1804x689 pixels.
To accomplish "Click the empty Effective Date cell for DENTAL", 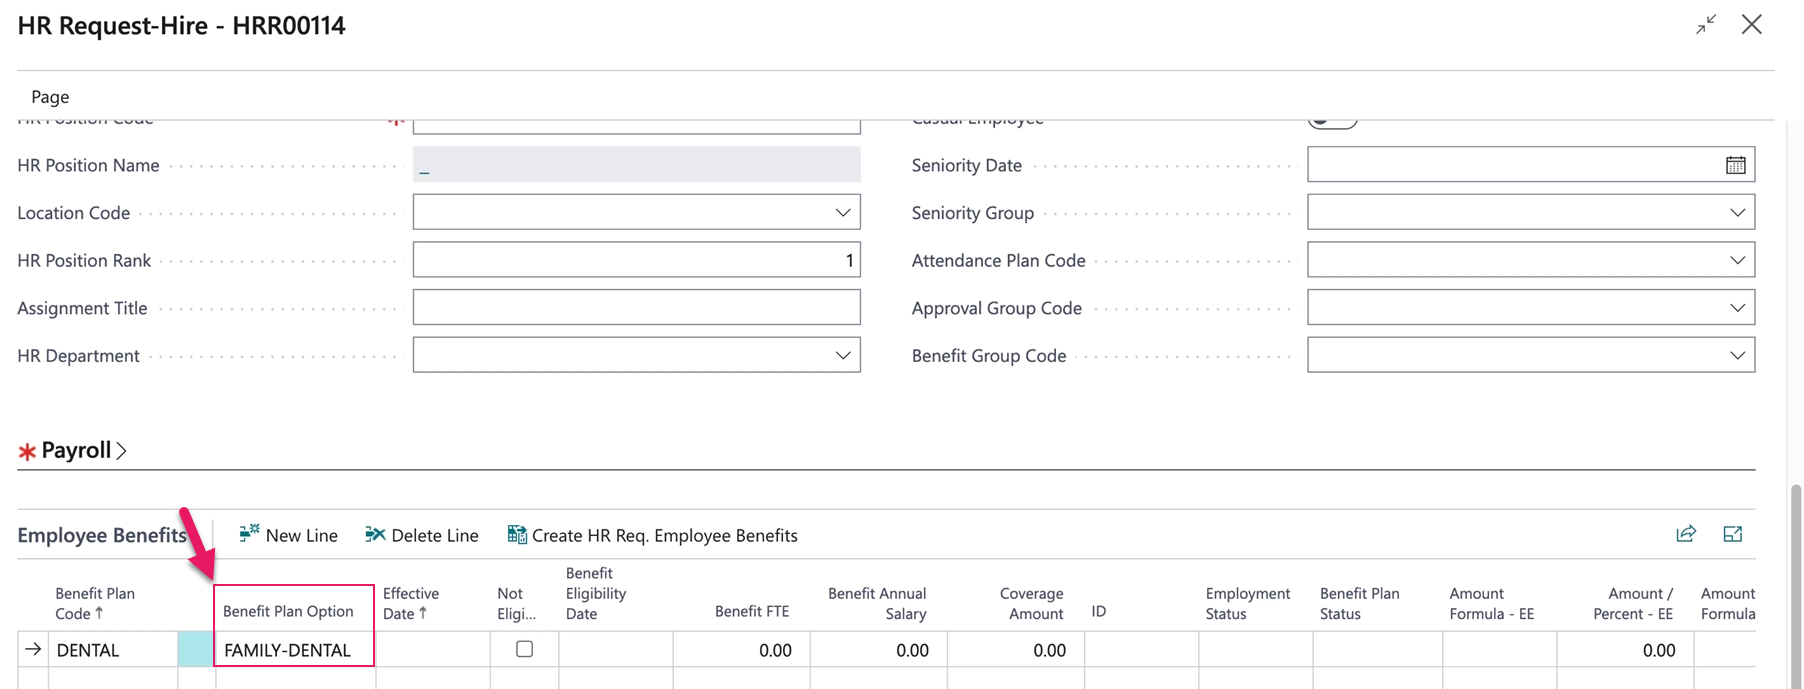I will (x=433, y=650).
